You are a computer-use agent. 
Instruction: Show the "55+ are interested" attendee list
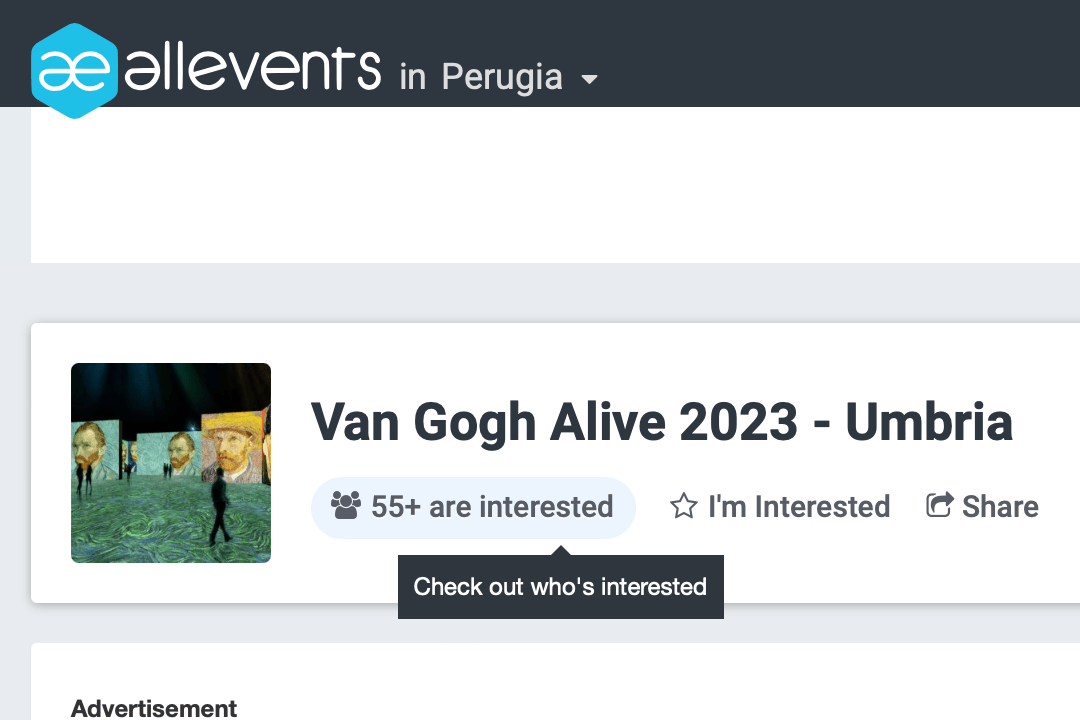491,507
